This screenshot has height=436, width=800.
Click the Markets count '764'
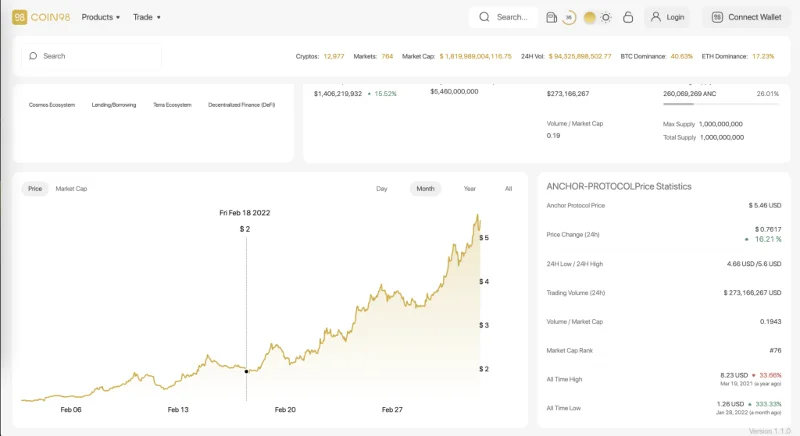coord(387,57)
